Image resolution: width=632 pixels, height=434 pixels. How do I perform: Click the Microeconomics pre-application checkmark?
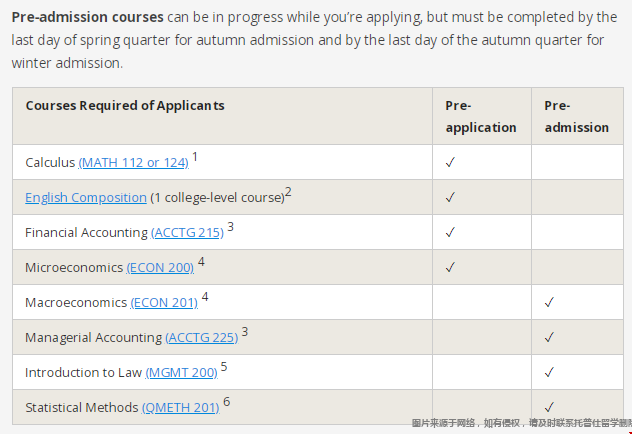(x=450, y=267)
